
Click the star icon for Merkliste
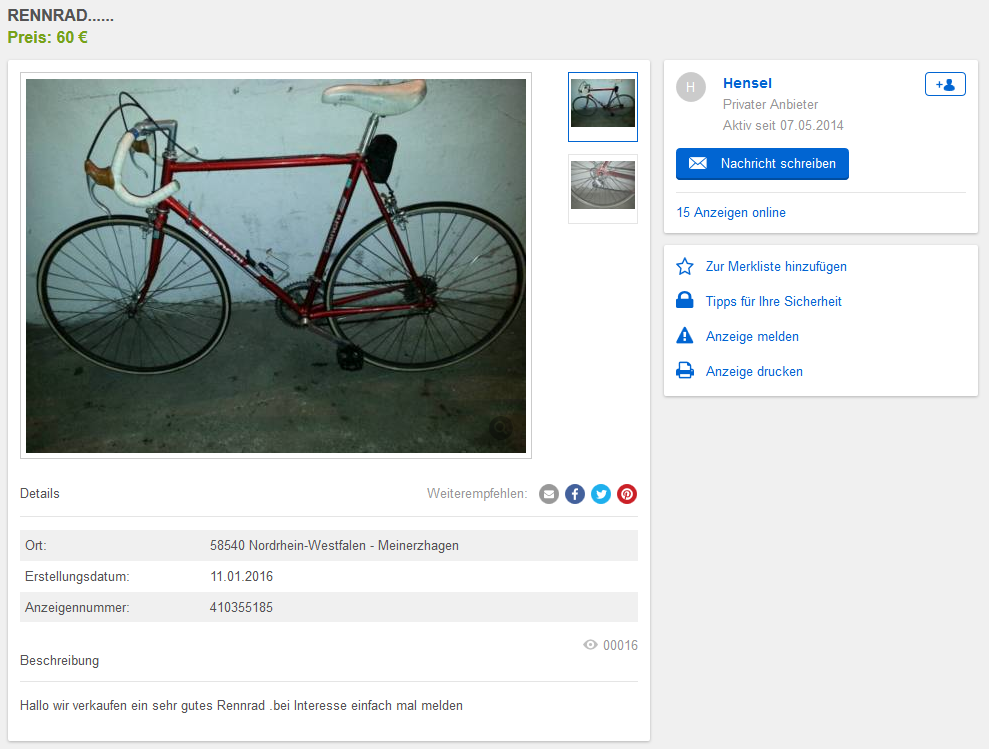pyautogui.click(x=685, y=266)
